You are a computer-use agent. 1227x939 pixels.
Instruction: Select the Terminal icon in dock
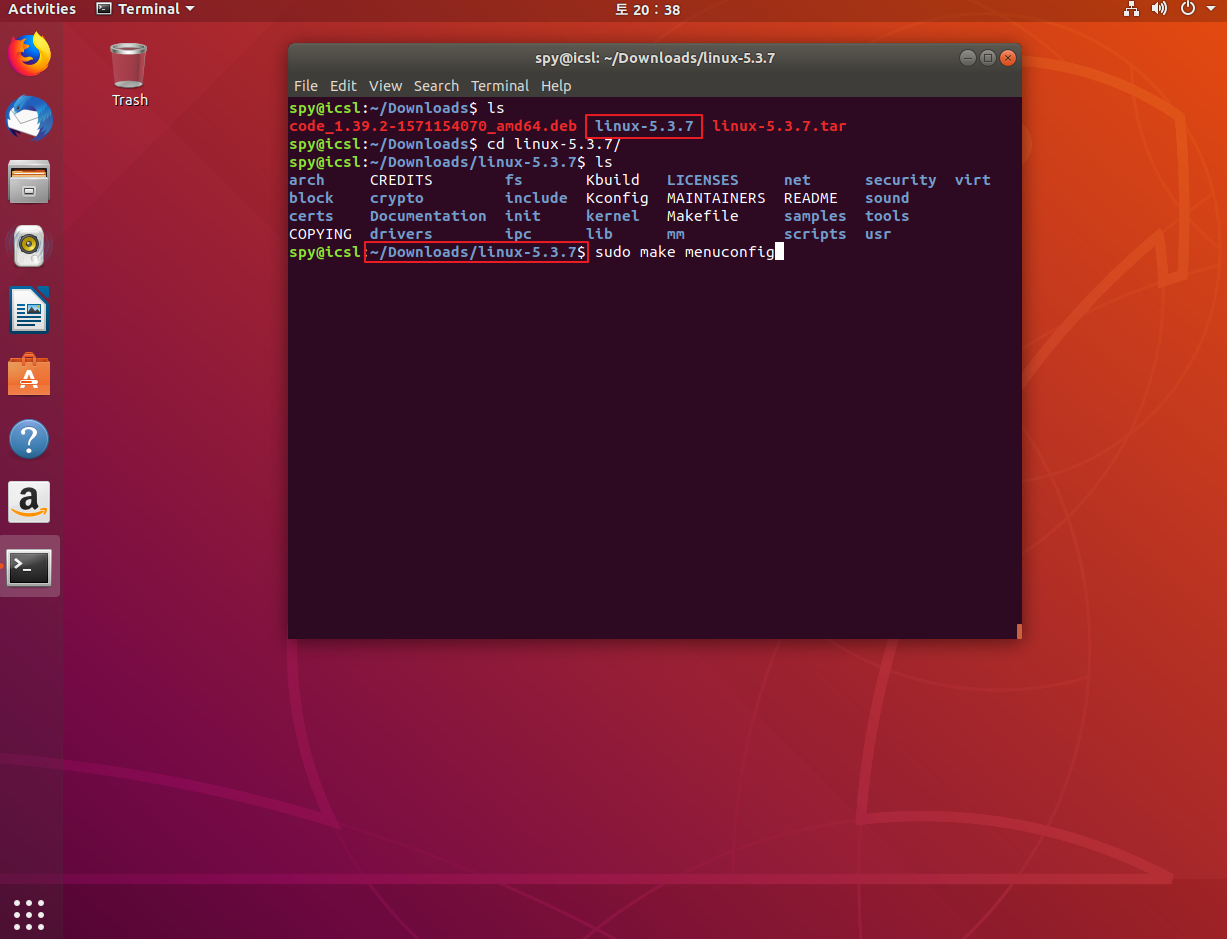tap(29, 567)
